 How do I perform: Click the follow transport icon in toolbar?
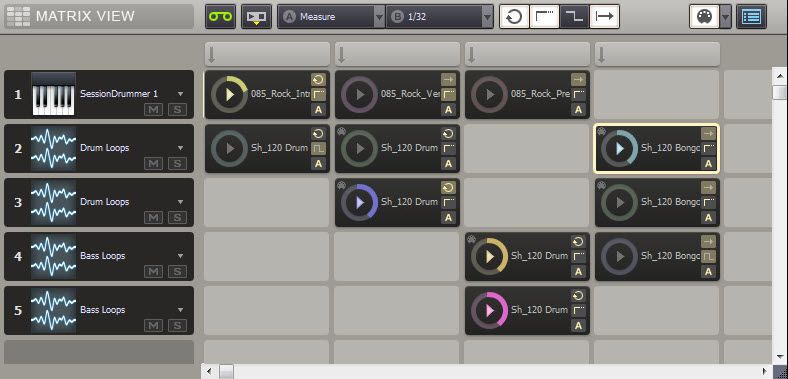pos(256,17)
